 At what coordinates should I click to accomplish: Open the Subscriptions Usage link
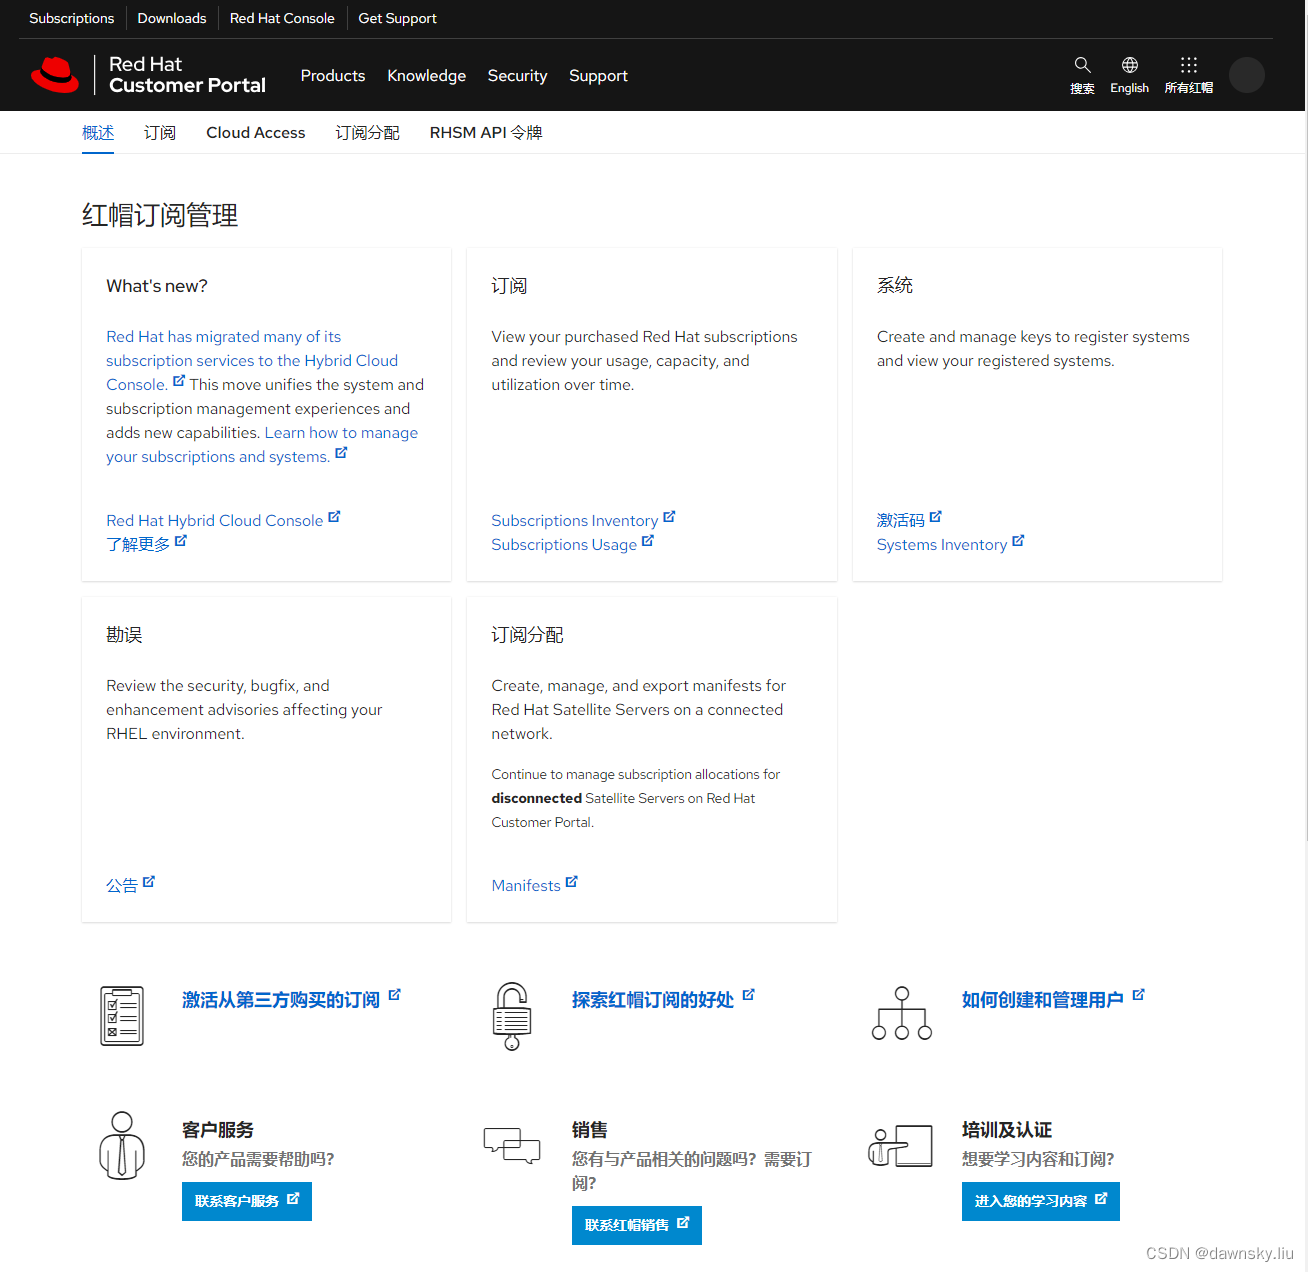coord(564,545)
